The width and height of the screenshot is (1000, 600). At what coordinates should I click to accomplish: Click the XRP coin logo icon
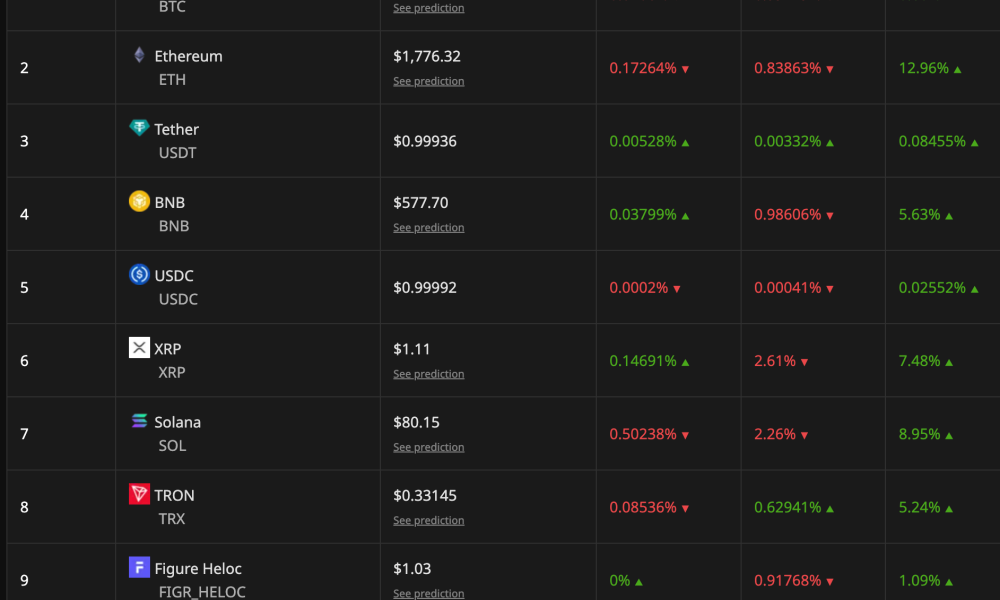(139, 348)
